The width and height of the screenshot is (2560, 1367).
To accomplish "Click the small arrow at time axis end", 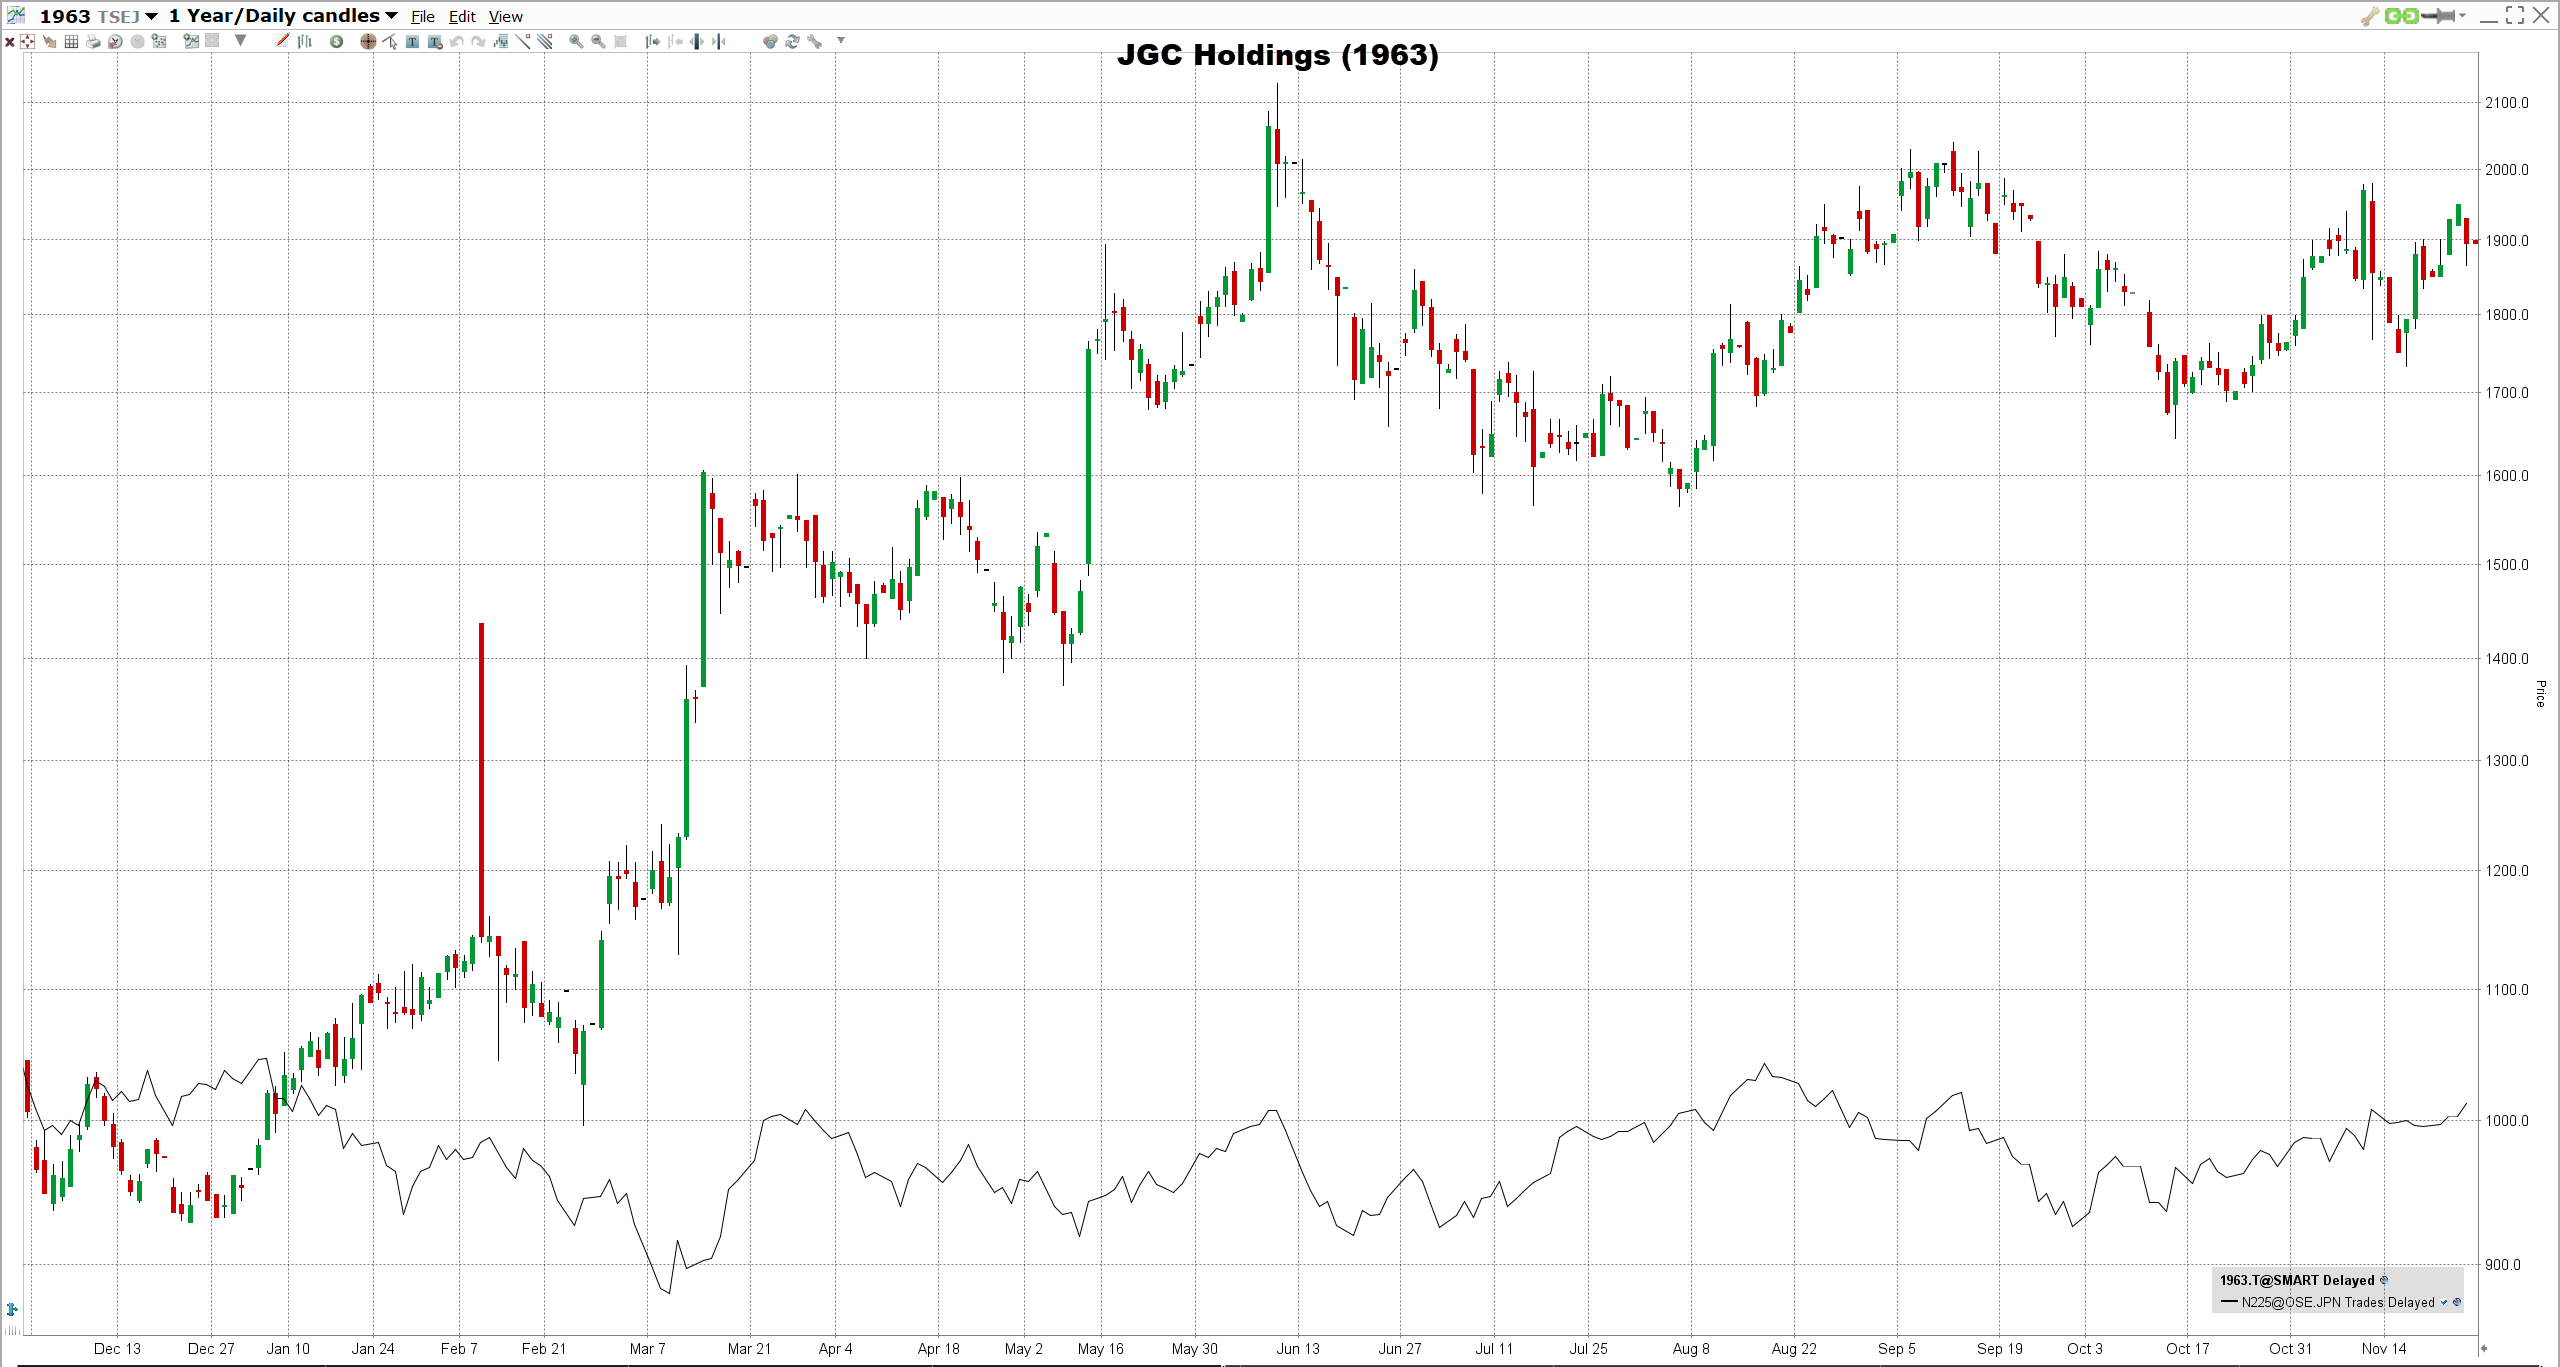I will tap(2483, 1348).
